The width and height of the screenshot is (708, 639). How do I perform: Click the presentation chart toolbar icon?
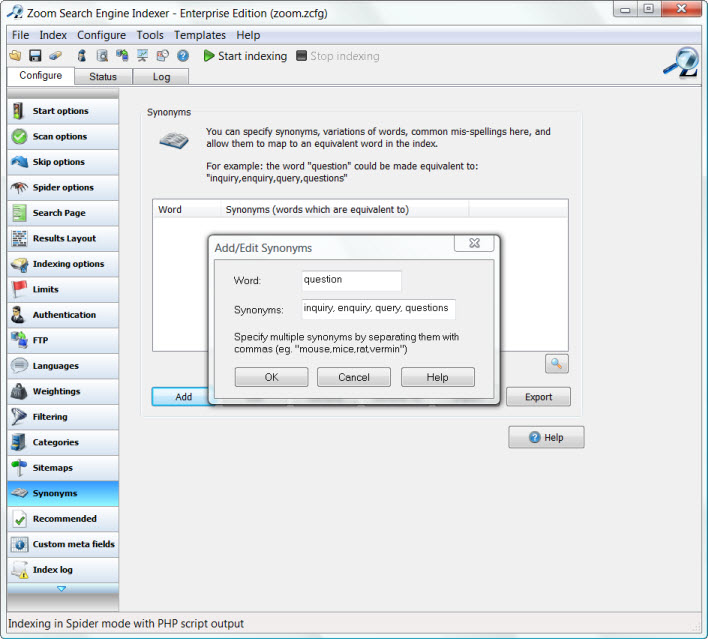pyautogui.click(x=142, y=56)
